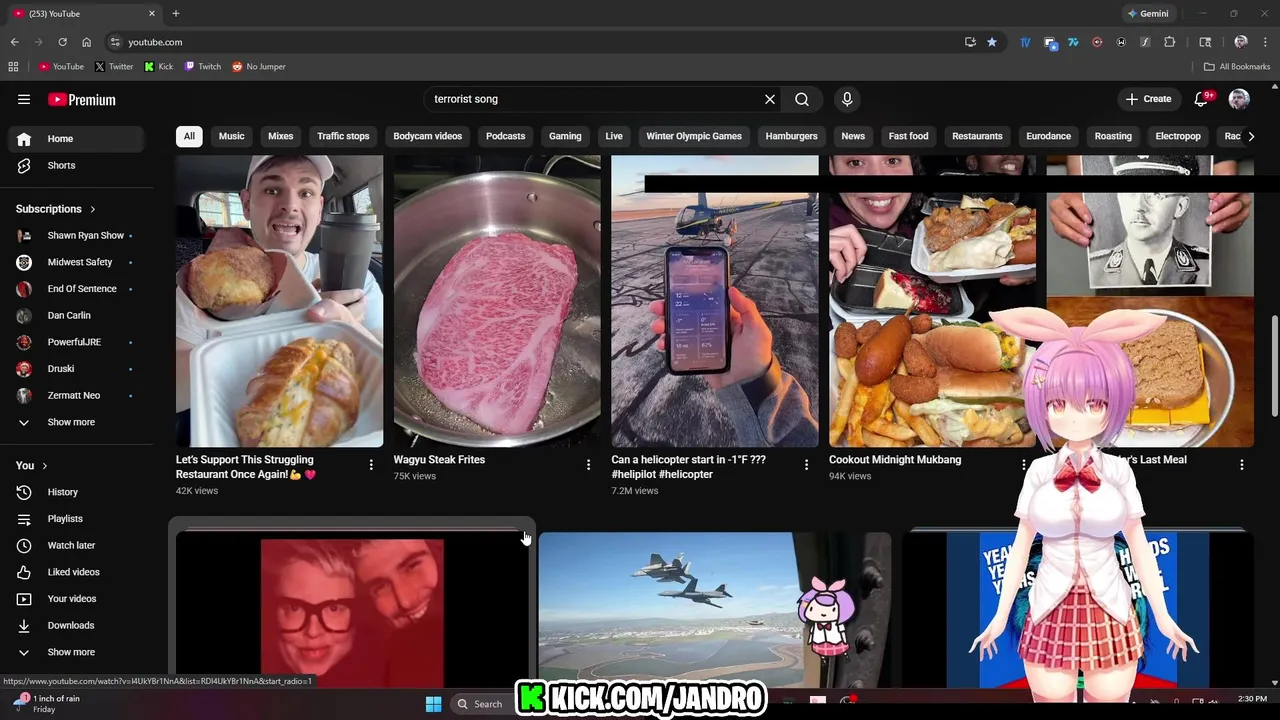Click the magnifier search button
1280x720 pixels.
point(802,99)
